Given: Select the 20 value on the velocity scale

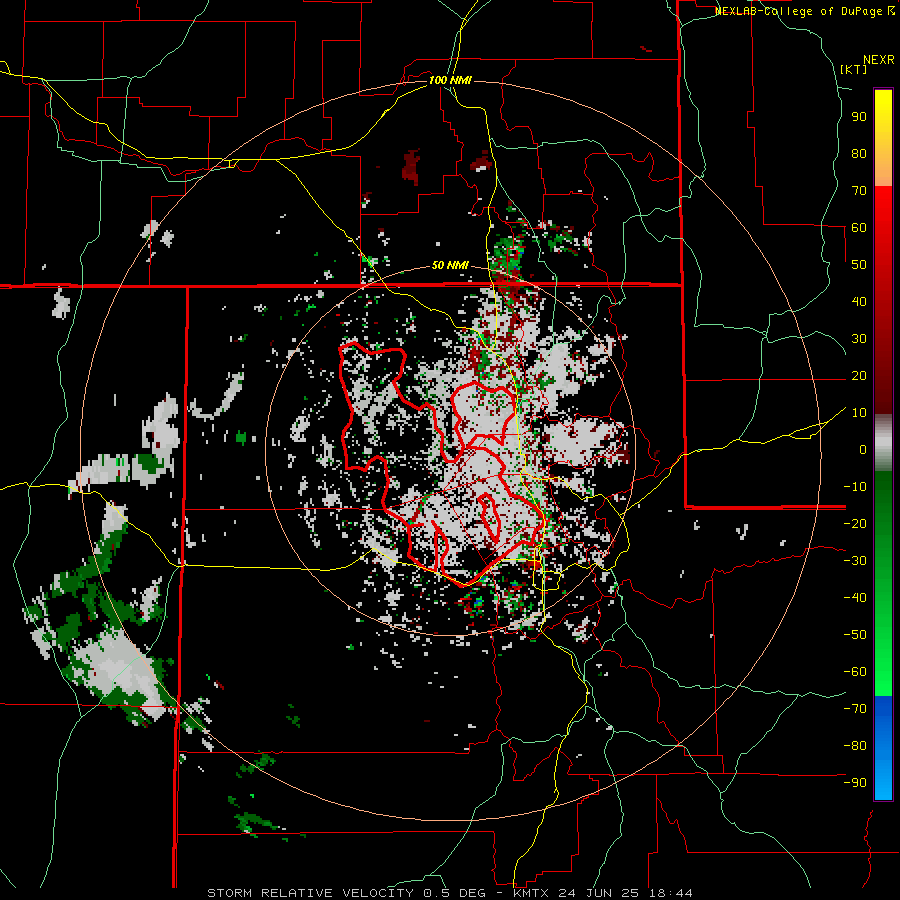Looking at the screenshot, I should (859, 375).
